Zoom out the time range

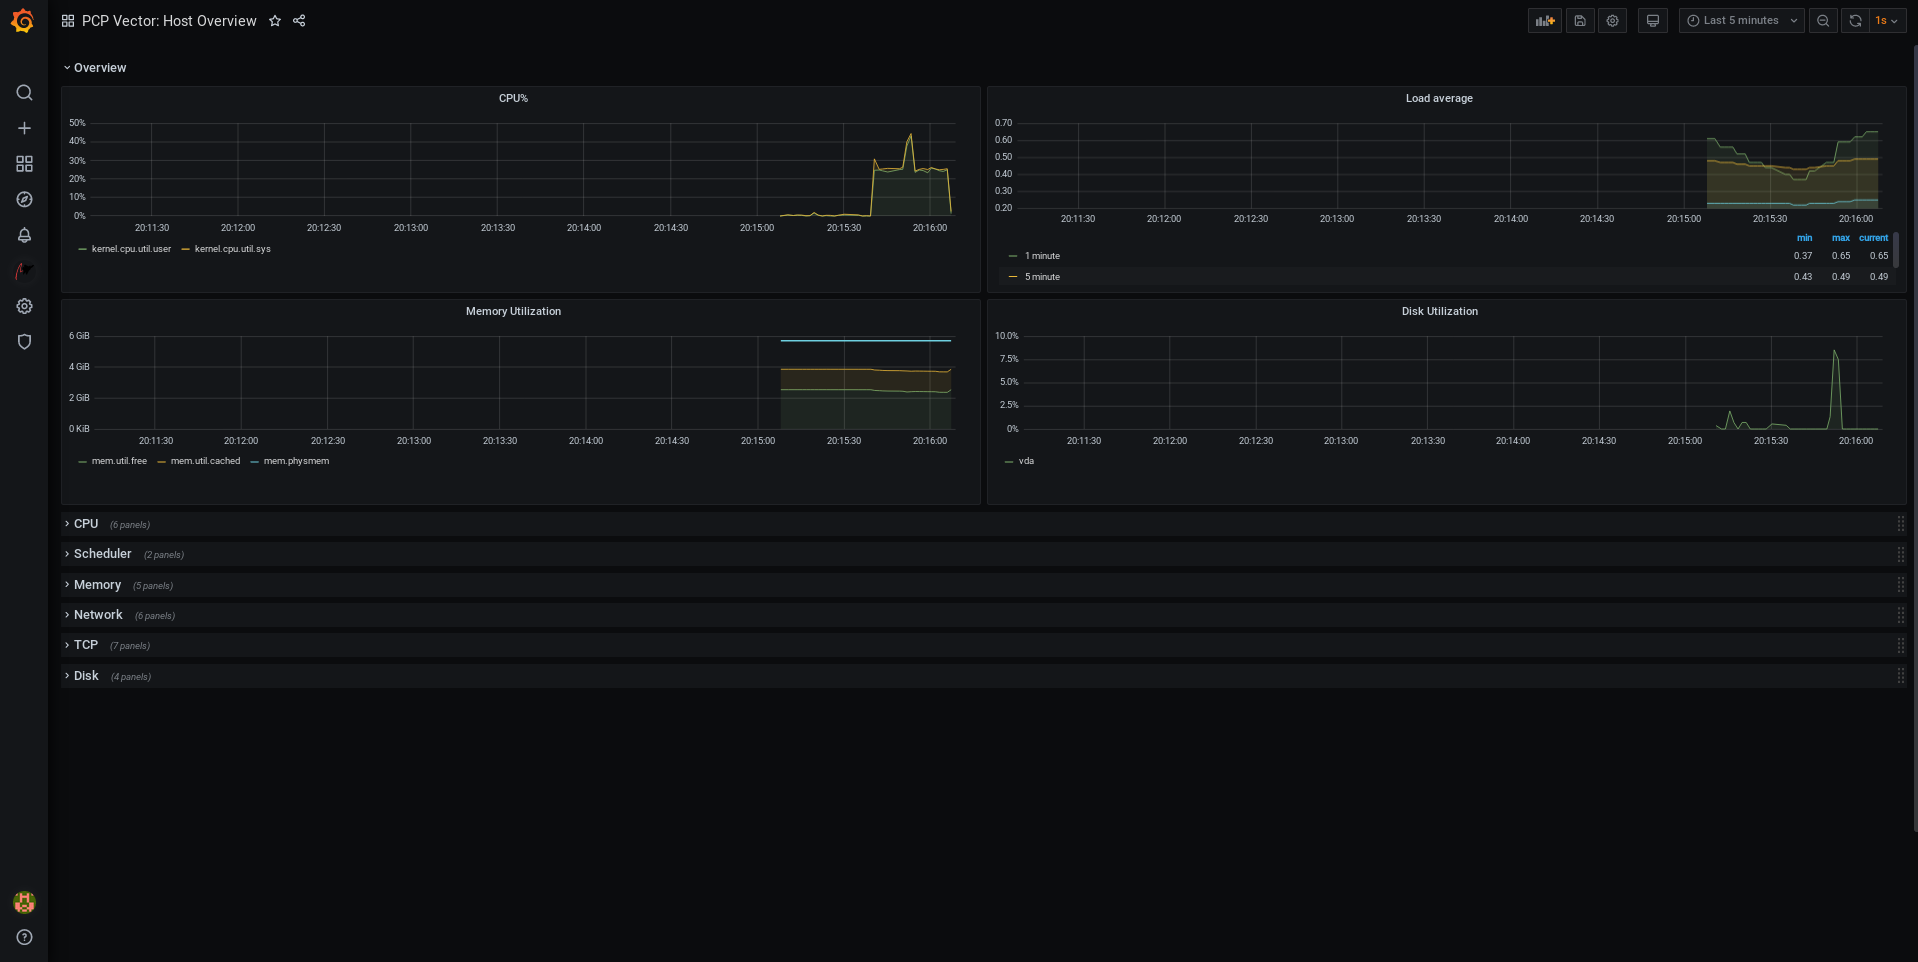[x=1823, y=21]
